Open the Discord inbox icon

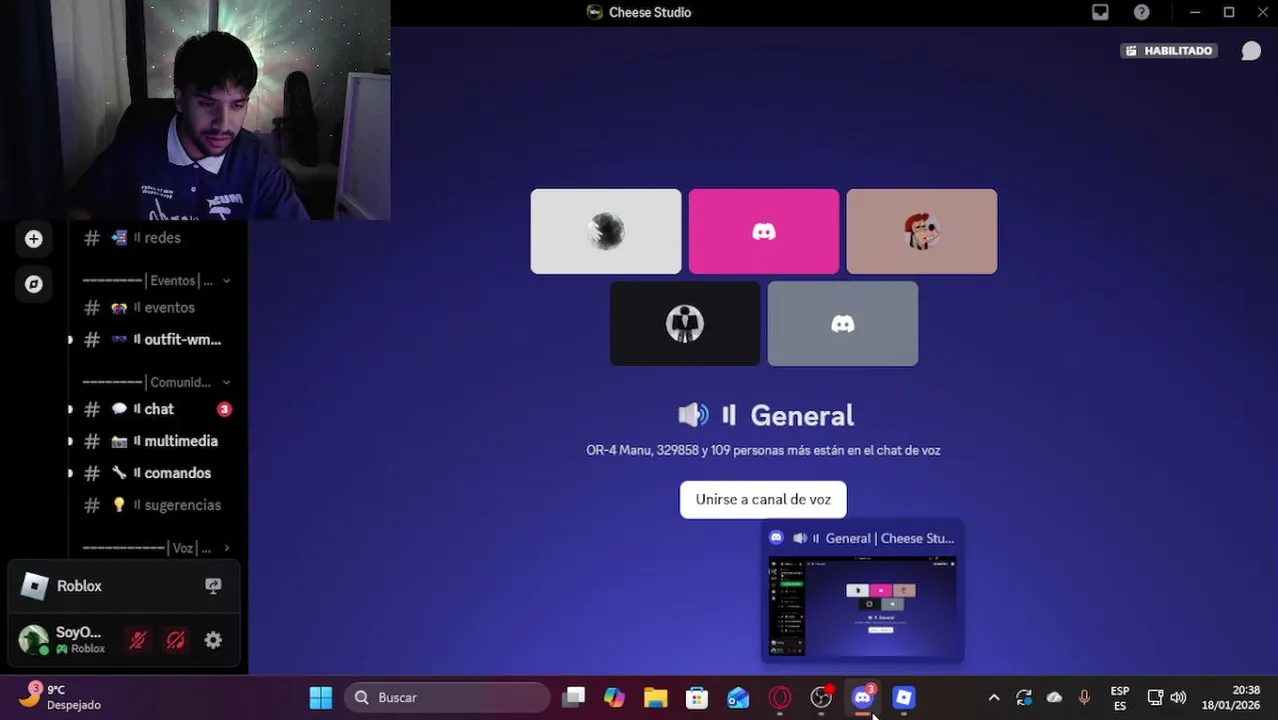pos(1100,12)
